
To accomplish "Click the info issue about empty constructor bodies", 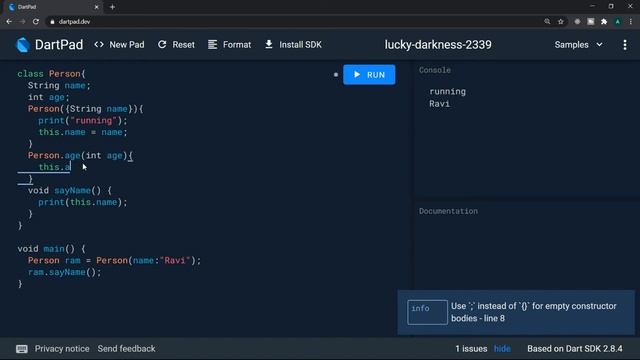I will click(516, 312).
